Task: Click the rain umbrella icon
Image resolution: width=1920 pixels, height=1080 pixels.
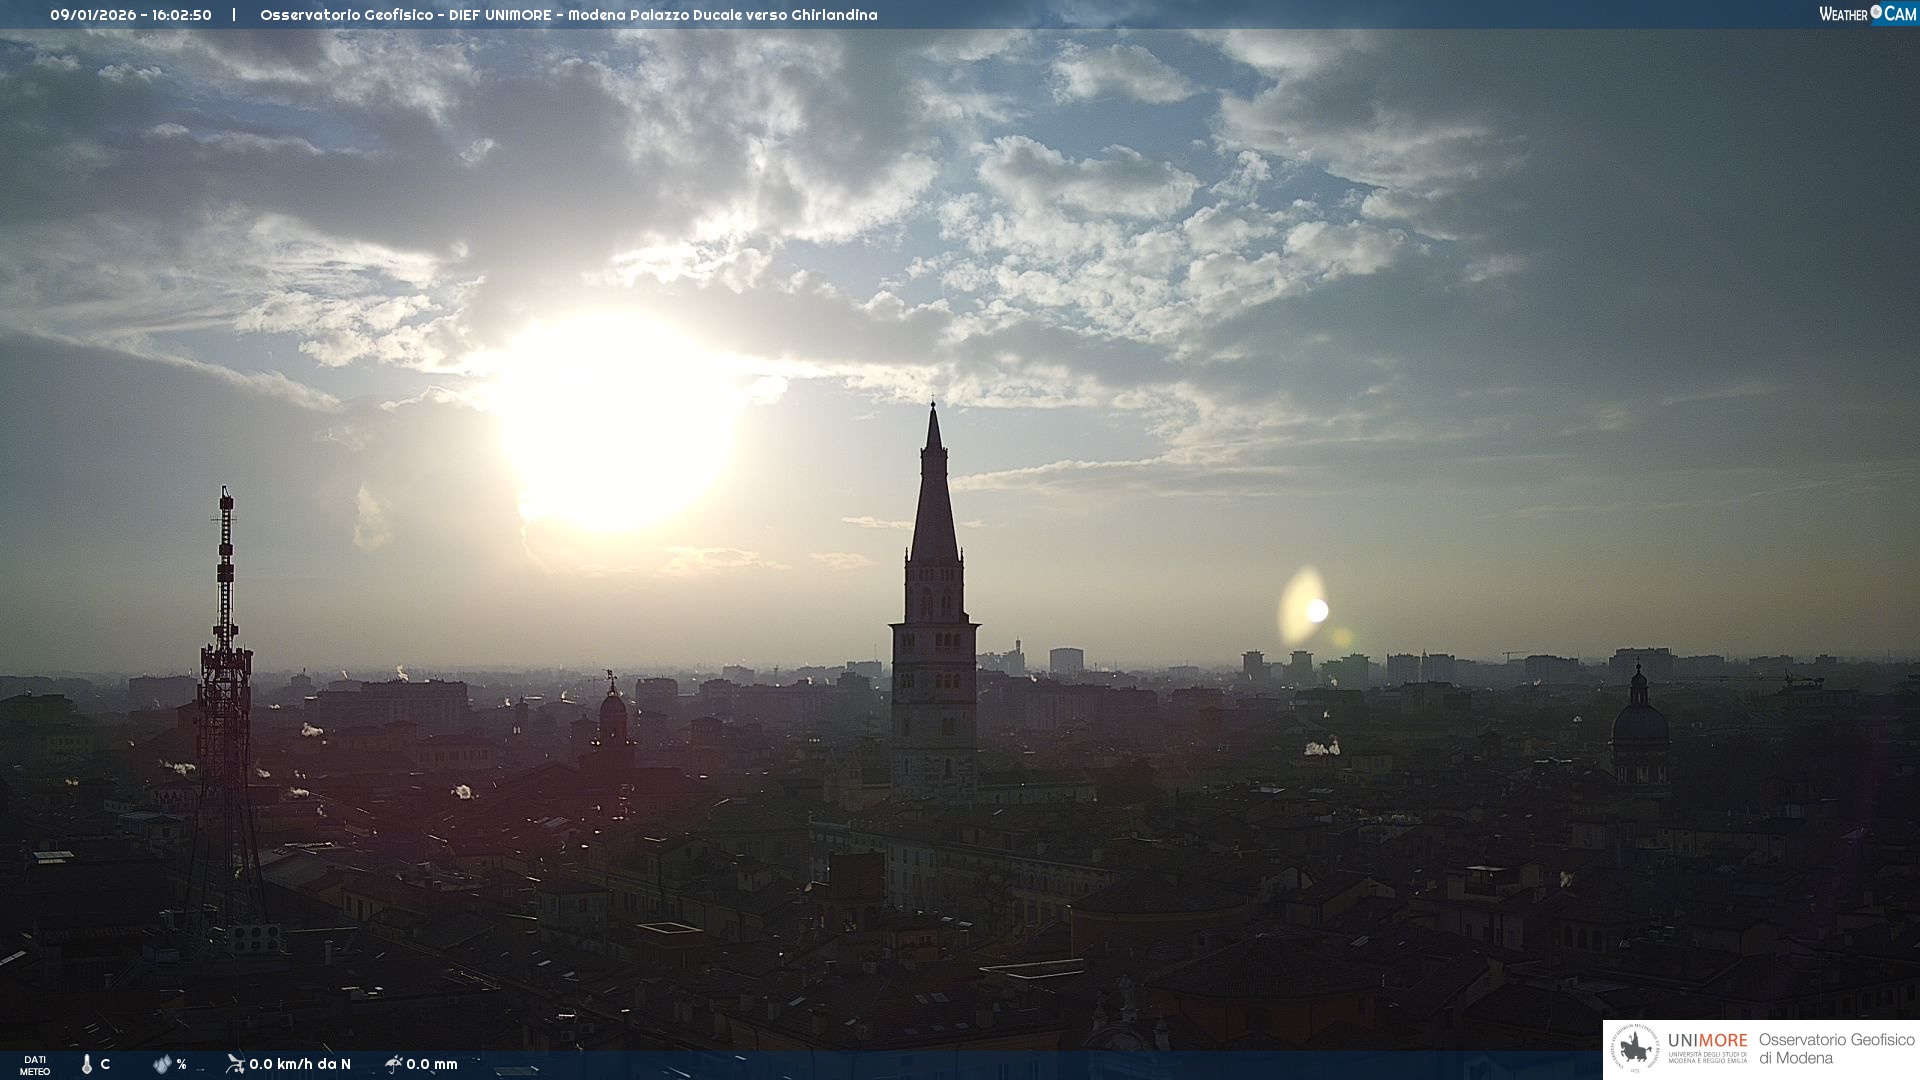Action: pos(393,1063)
